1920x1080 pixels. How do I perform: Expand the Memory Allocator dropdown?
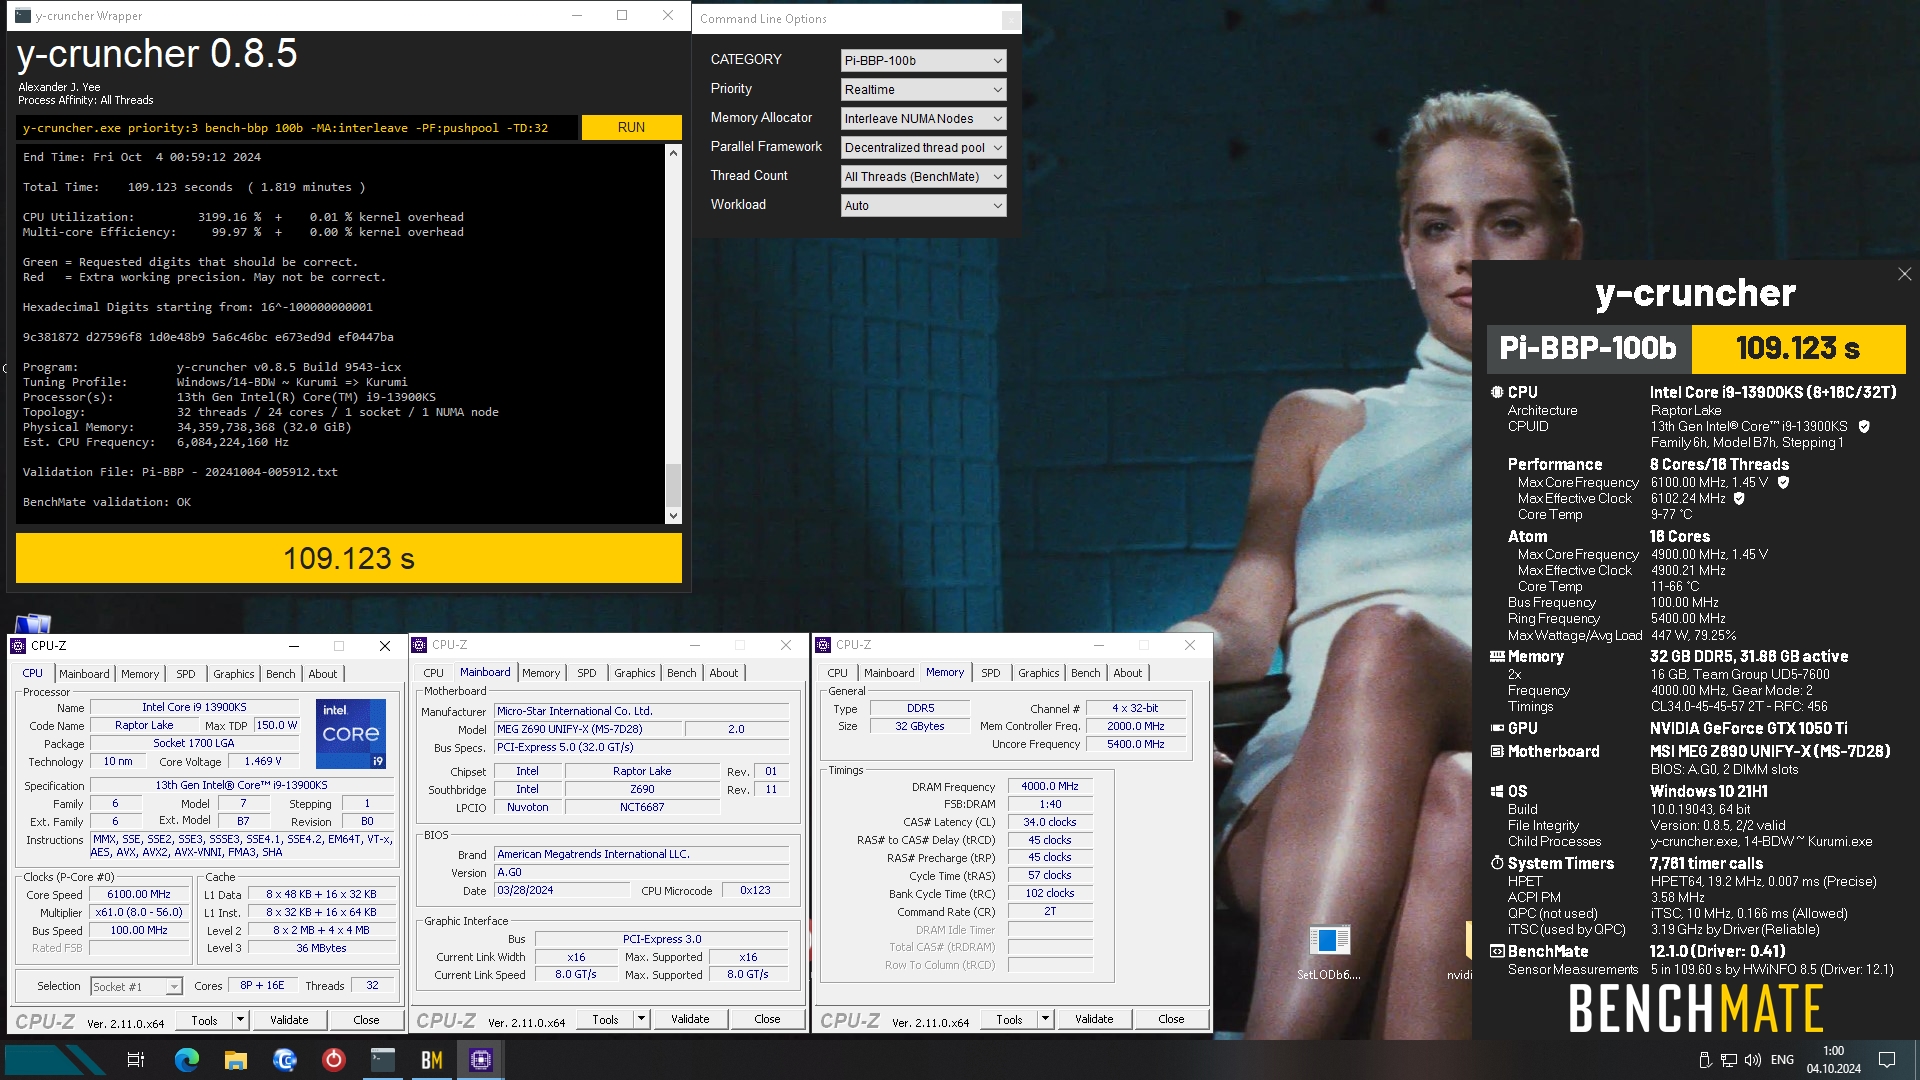coord(923,119)
